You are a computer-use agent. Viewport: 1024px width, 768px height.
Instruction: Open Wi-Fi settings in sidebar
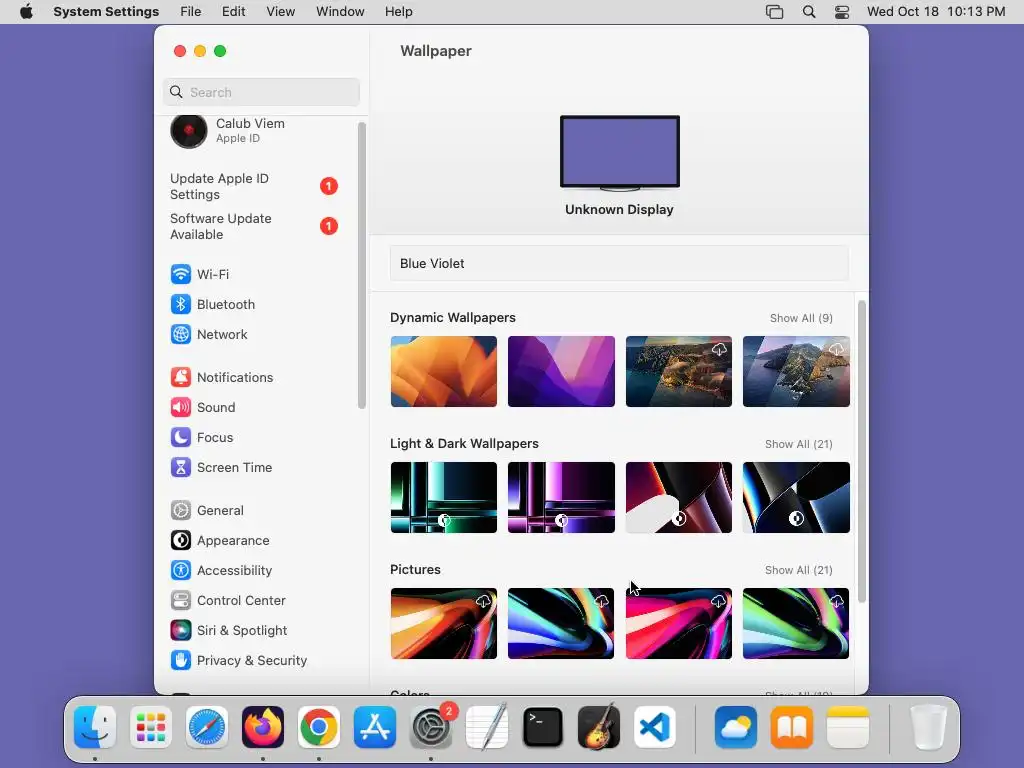point(200,274)
